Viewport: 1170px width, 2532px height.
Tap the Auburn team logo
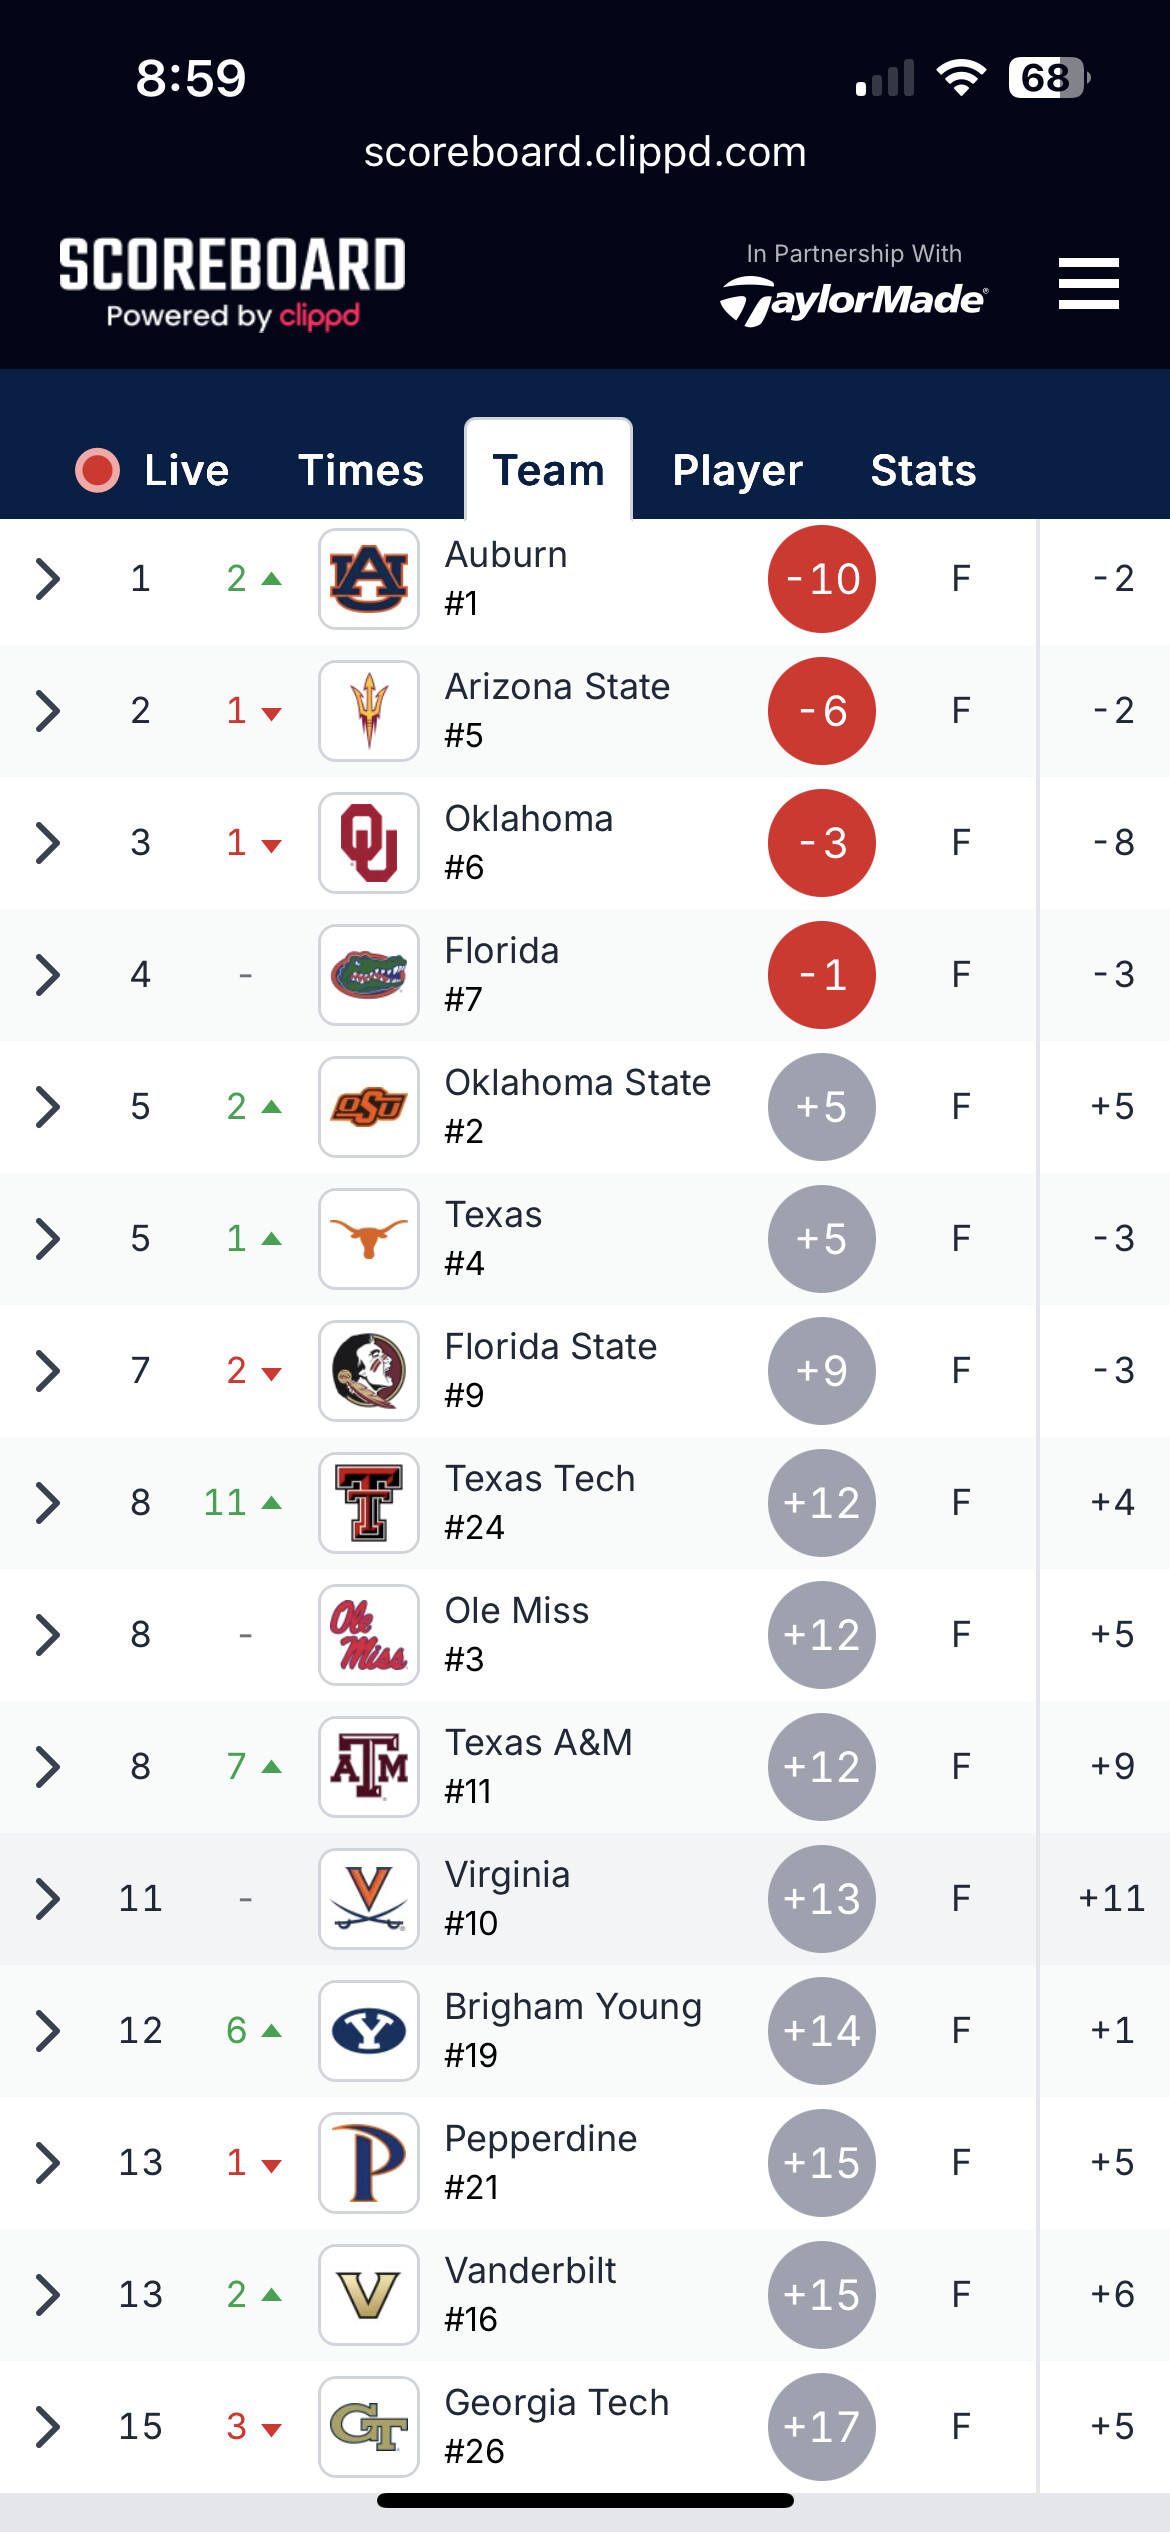coord(369,579)
